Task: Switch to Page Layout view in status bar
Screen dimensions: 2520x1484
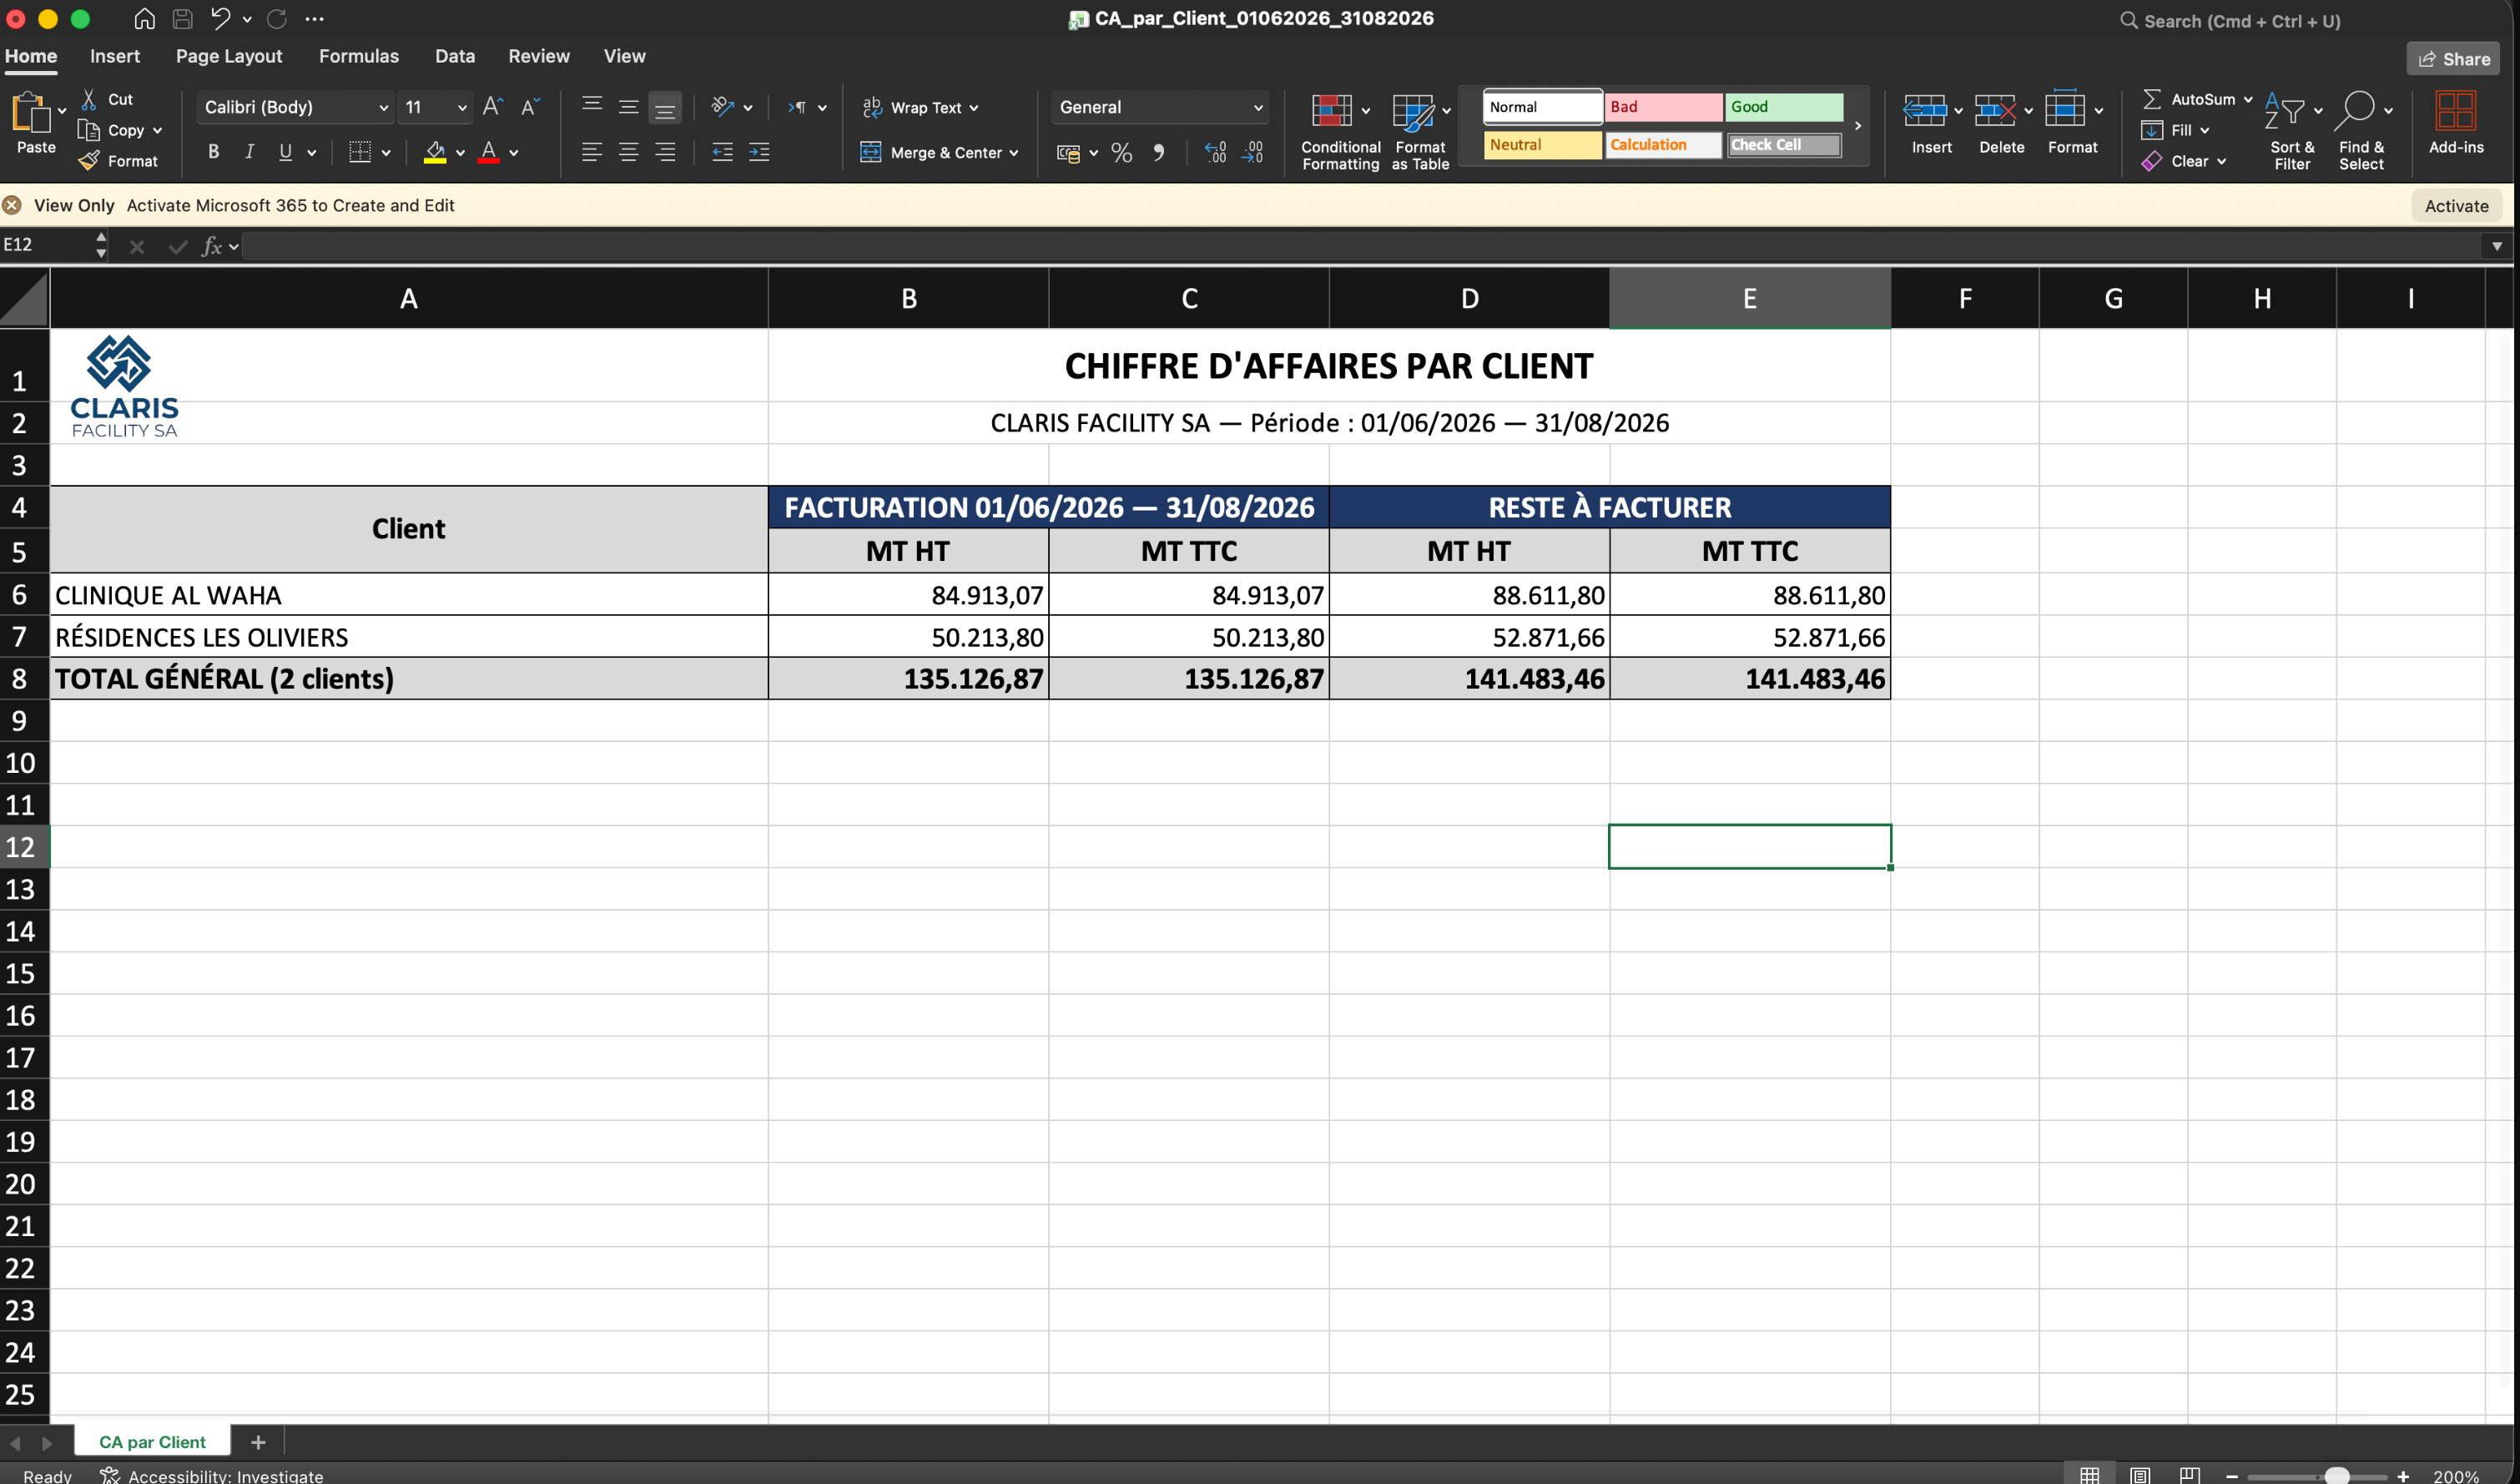Action: point(2140,1475)
